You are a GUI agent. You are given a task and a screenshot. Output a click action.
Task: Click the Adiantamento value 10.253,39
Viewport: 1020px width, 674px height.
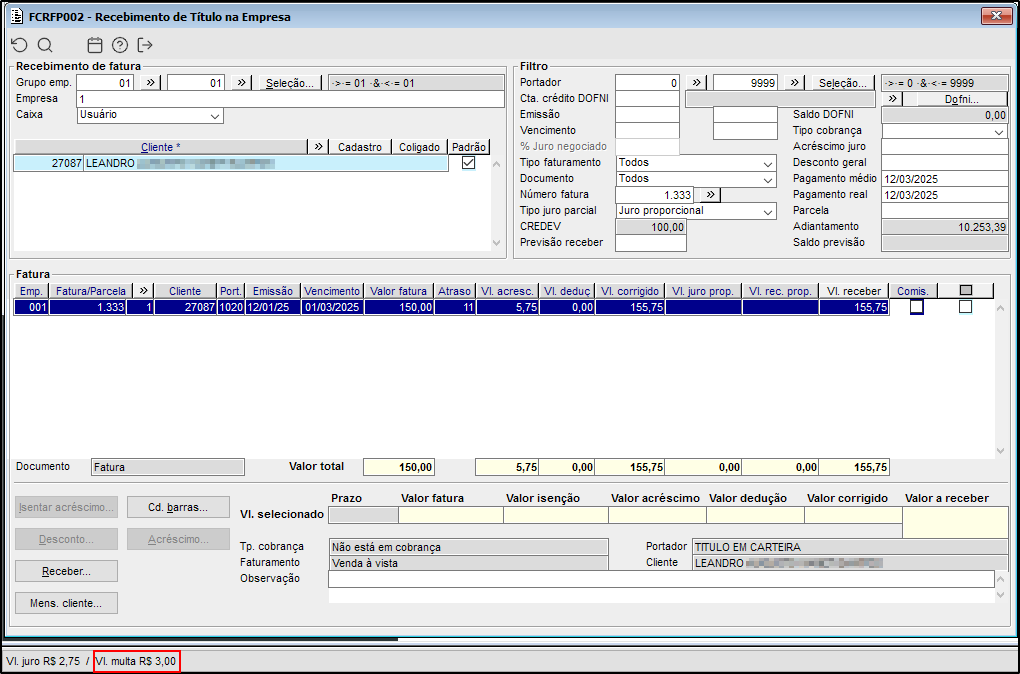click(x=945, y=226)
